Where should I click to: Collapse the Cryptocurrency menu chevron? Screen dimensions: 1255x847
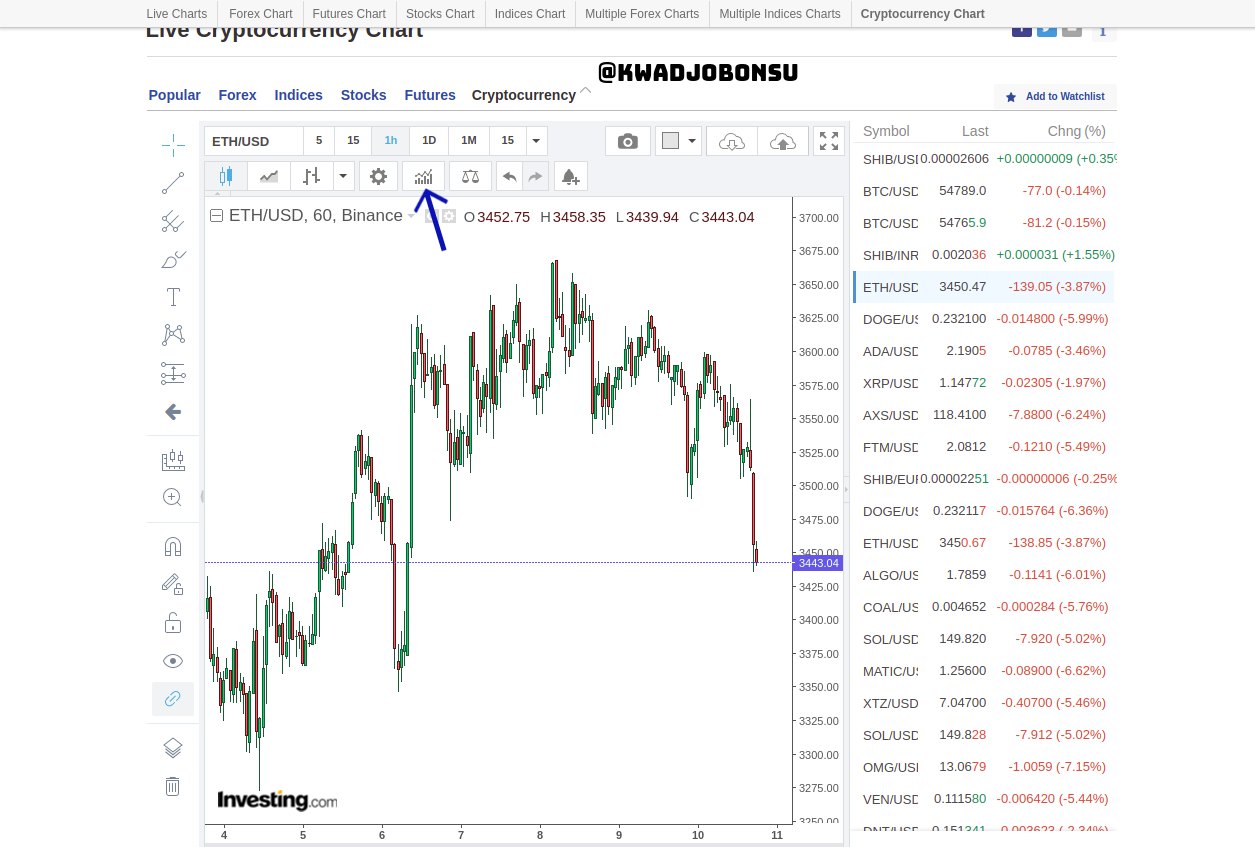coord(586,91)
